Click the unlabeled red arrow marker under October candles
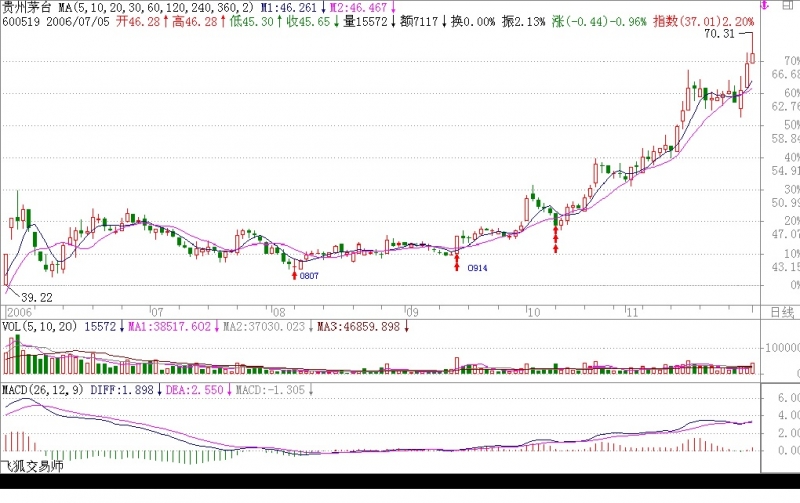This screenshot has width=800, height=503. point(555,240)
